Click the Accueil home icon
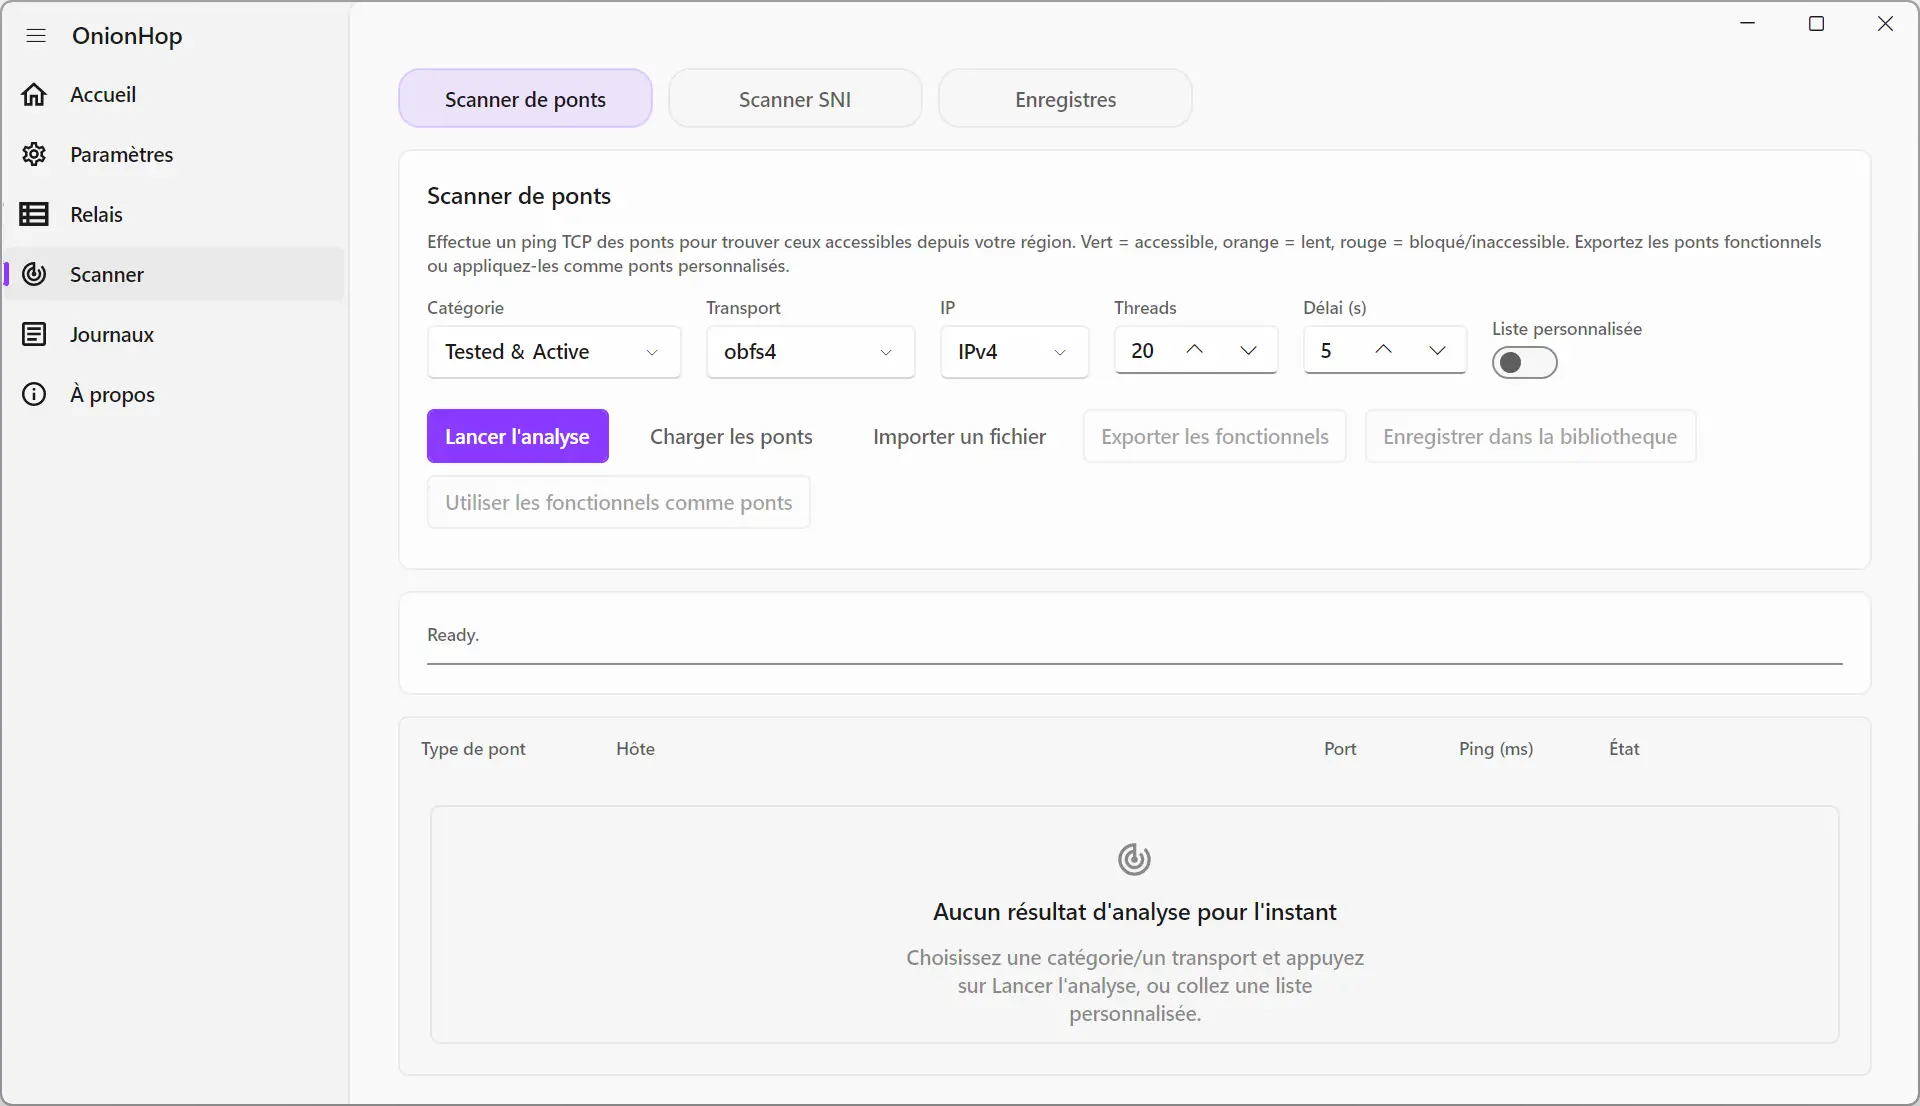Image resolution: width=1920 pixels, height=1106 pixels. click(34, 95)
